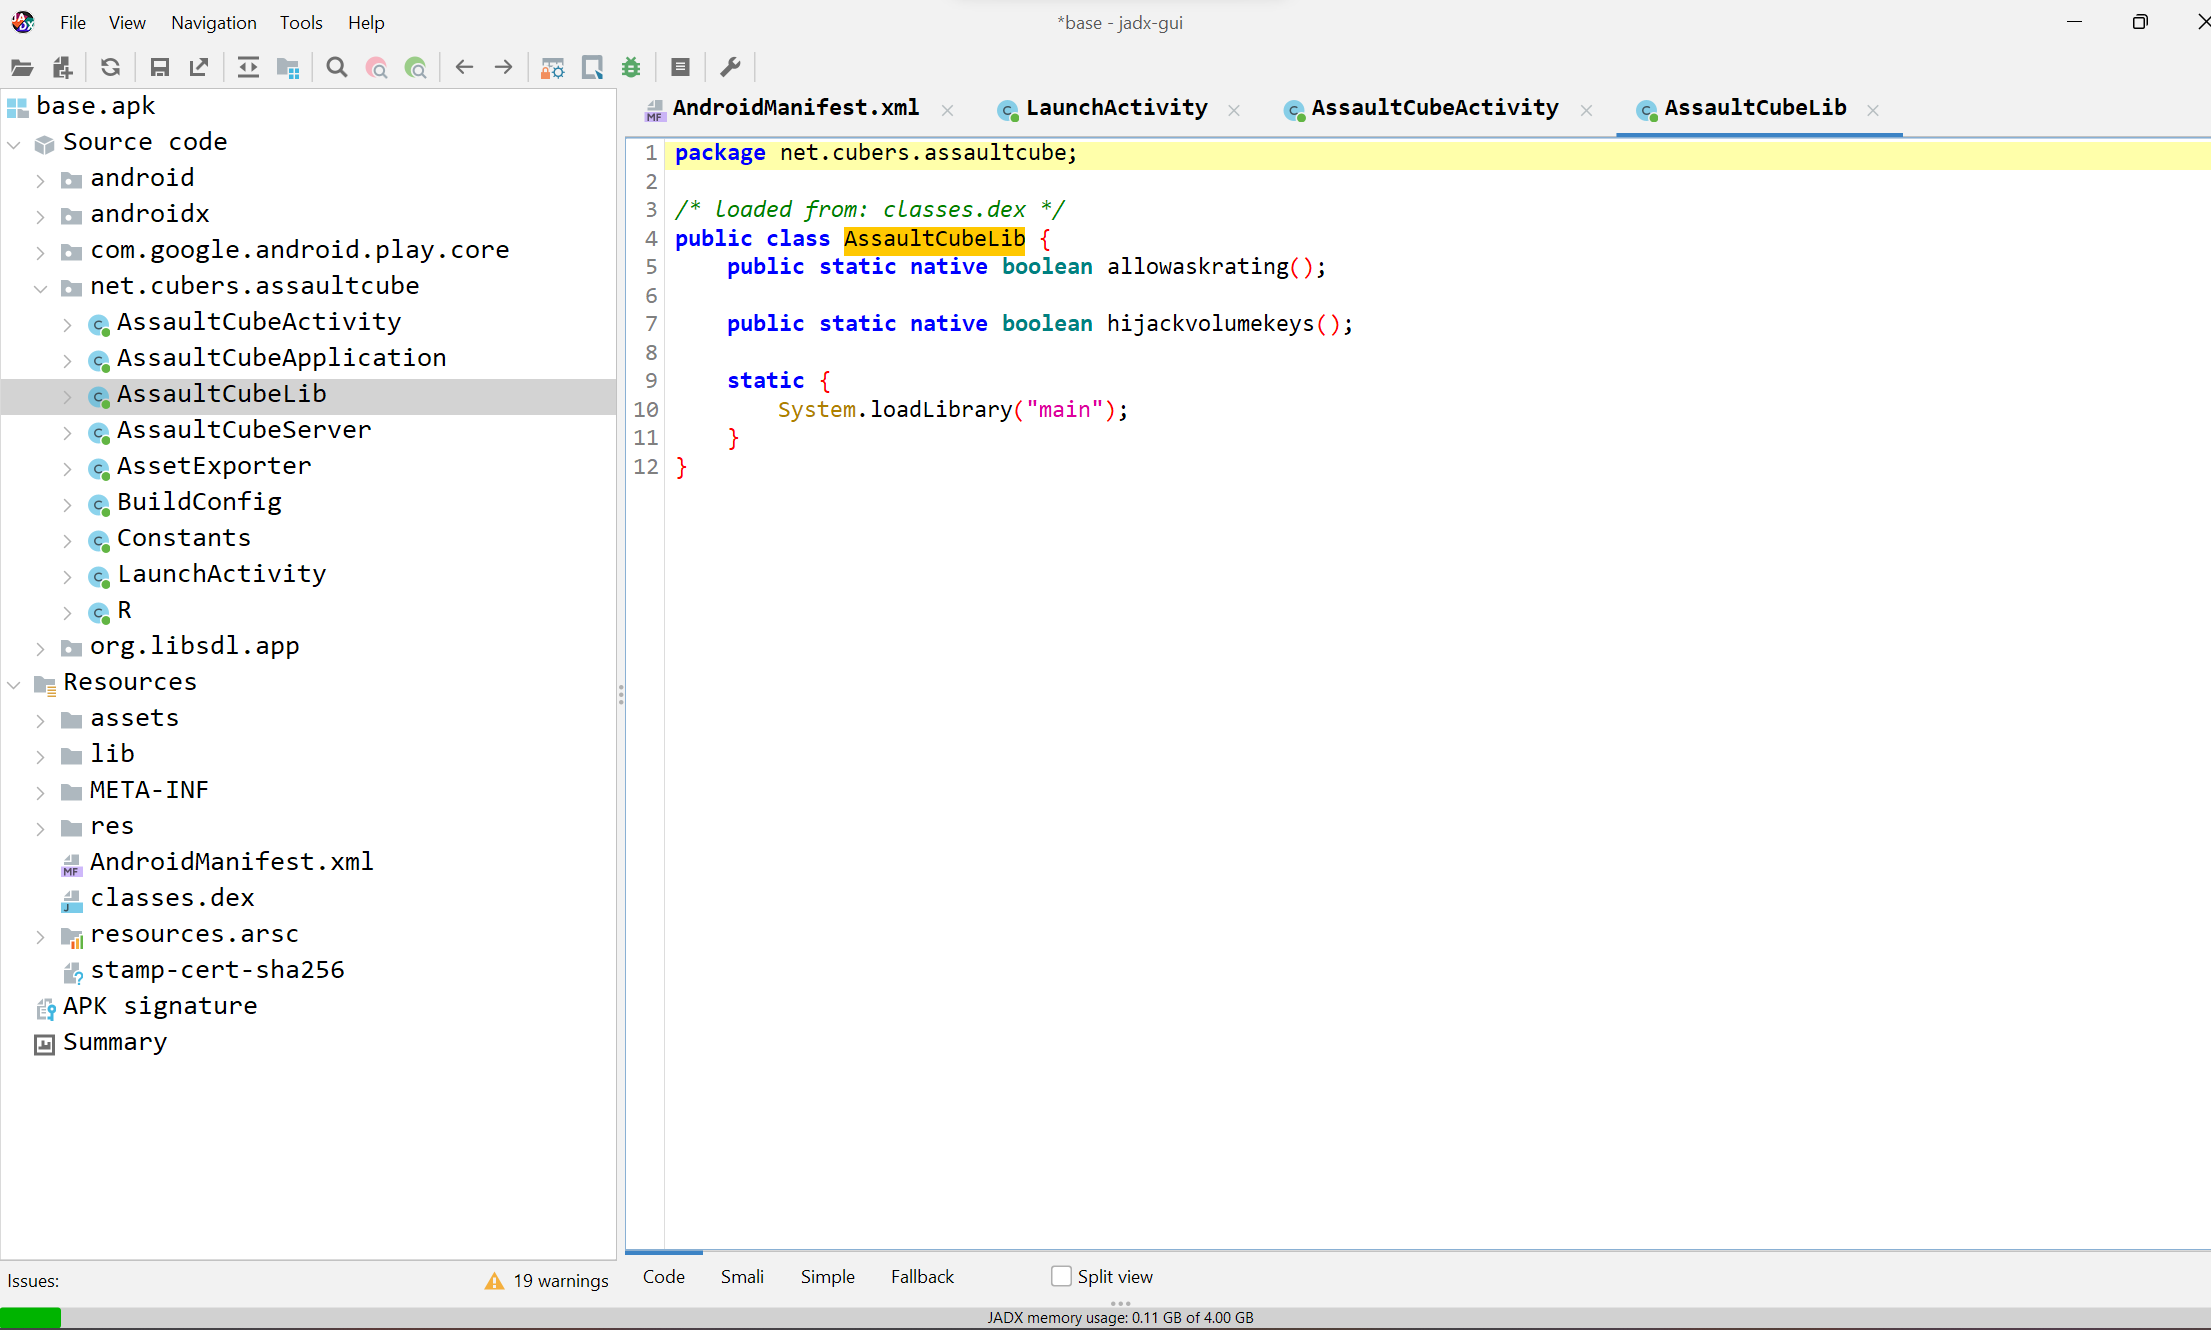Switch to Smali code view

tap(742, 1277)
